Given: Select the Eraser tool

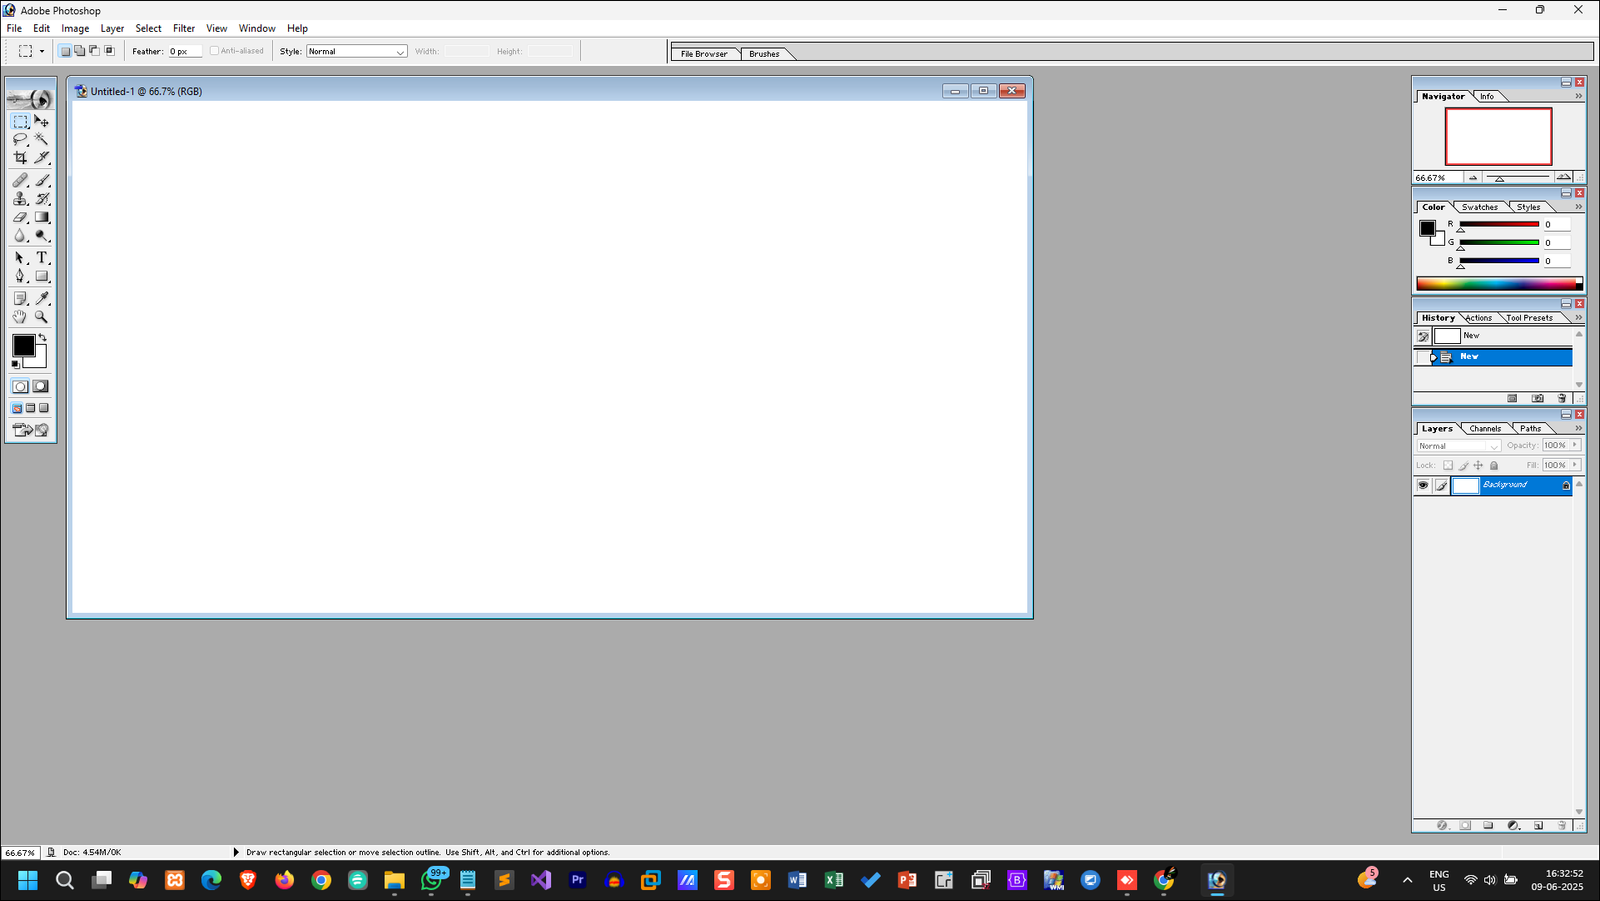Looking at the screenshot, I should pyautogui.click(x=20, y=217).
